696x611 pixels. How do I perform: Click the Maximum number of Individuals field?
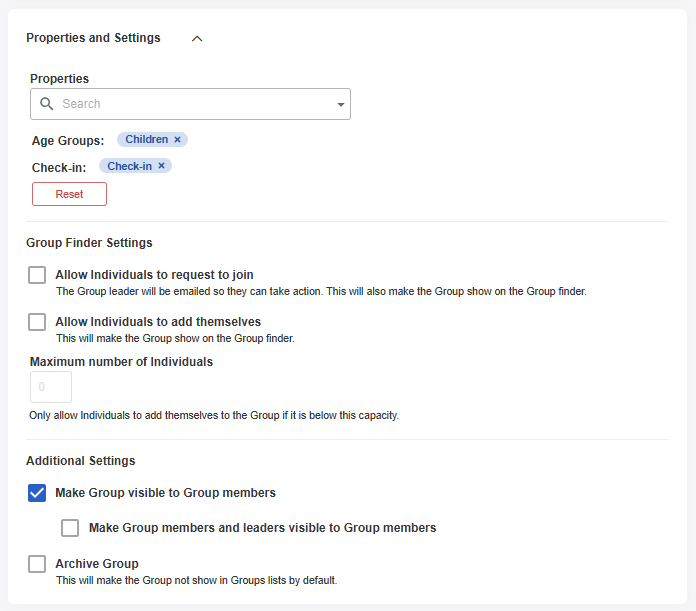(51, 387)
